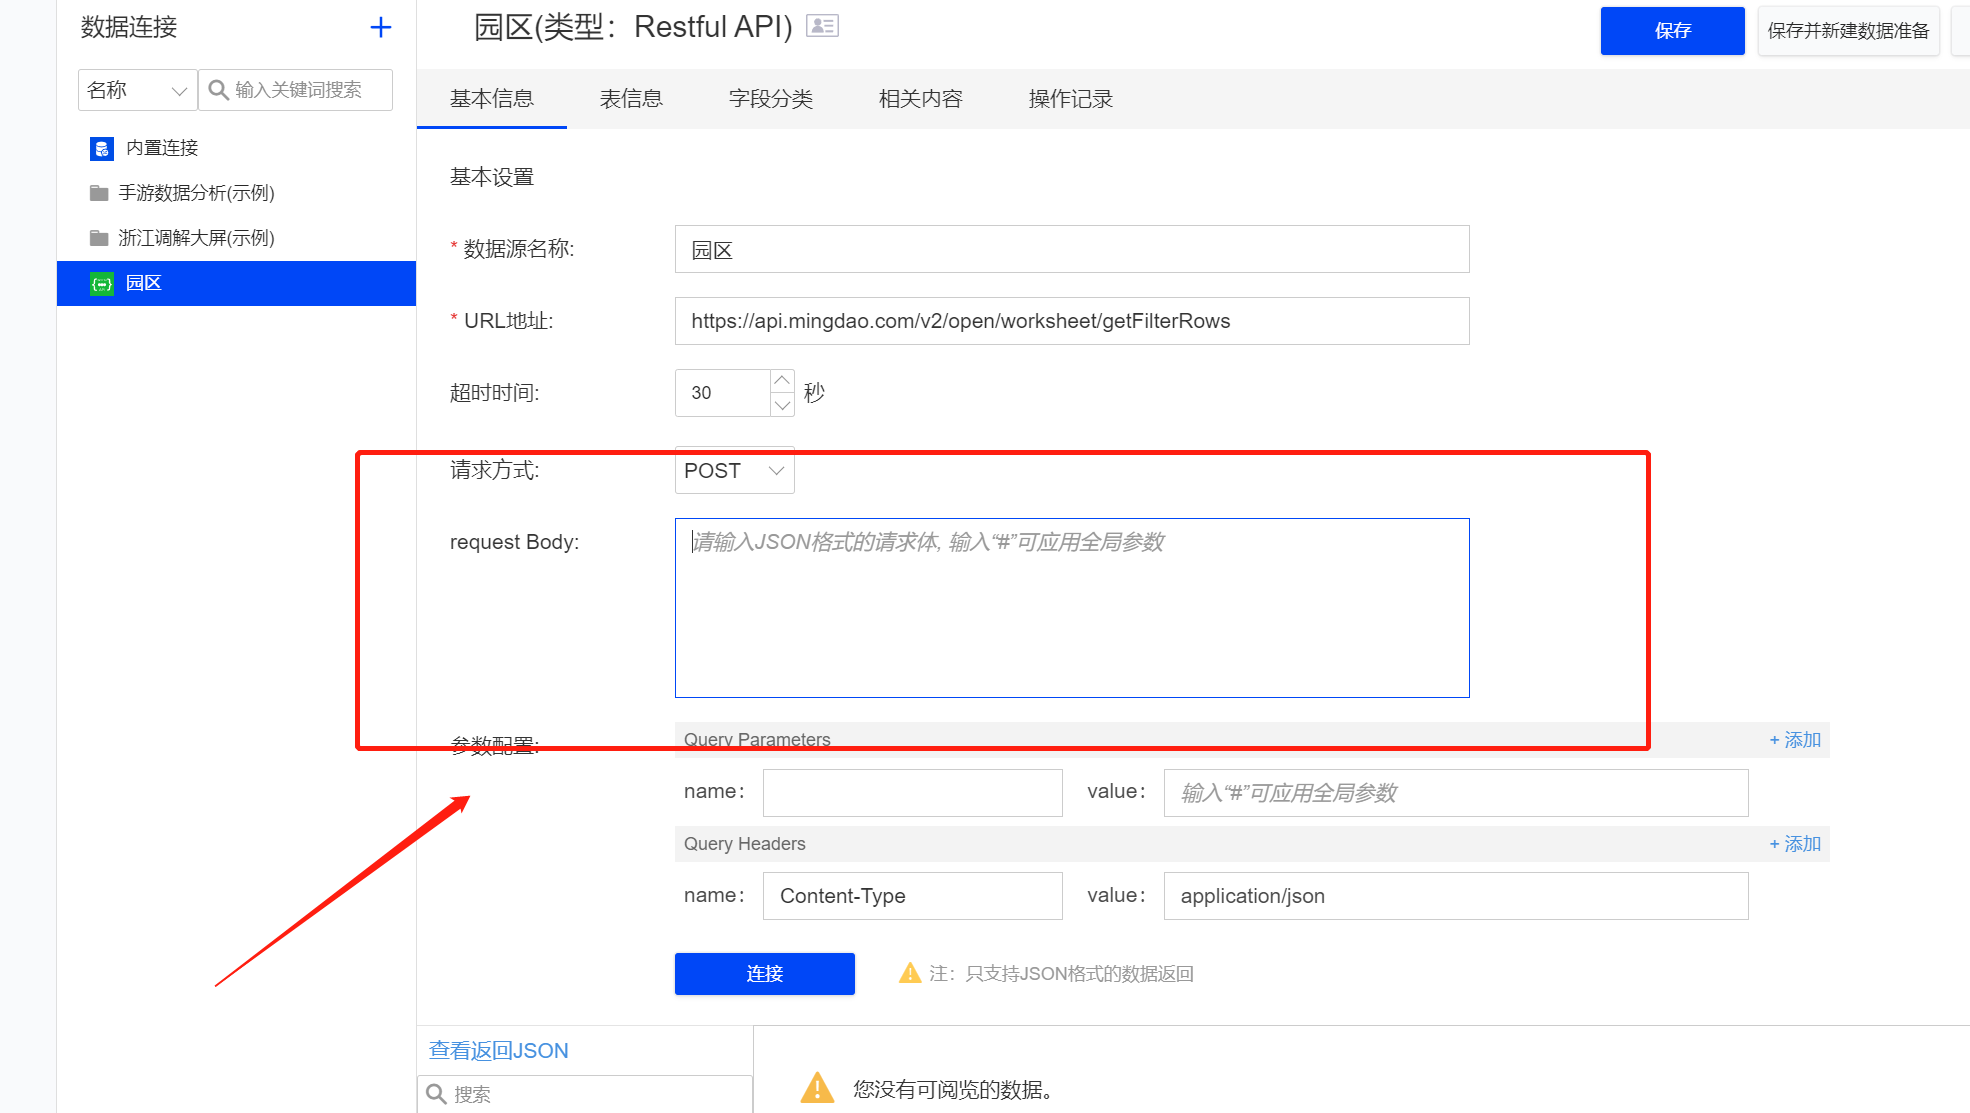
Task: Switch to the 字段分类 tab
Action: pyautogui.click(x=770, y=99)
